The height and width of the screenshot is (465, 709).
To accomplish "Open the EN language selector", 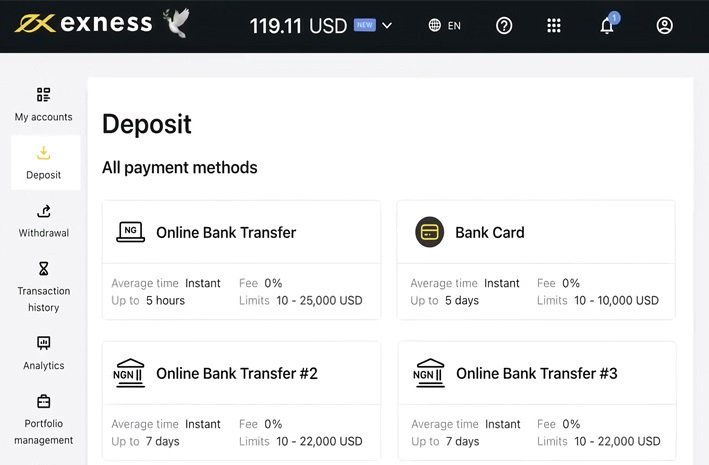I will [x=454, y=26].
